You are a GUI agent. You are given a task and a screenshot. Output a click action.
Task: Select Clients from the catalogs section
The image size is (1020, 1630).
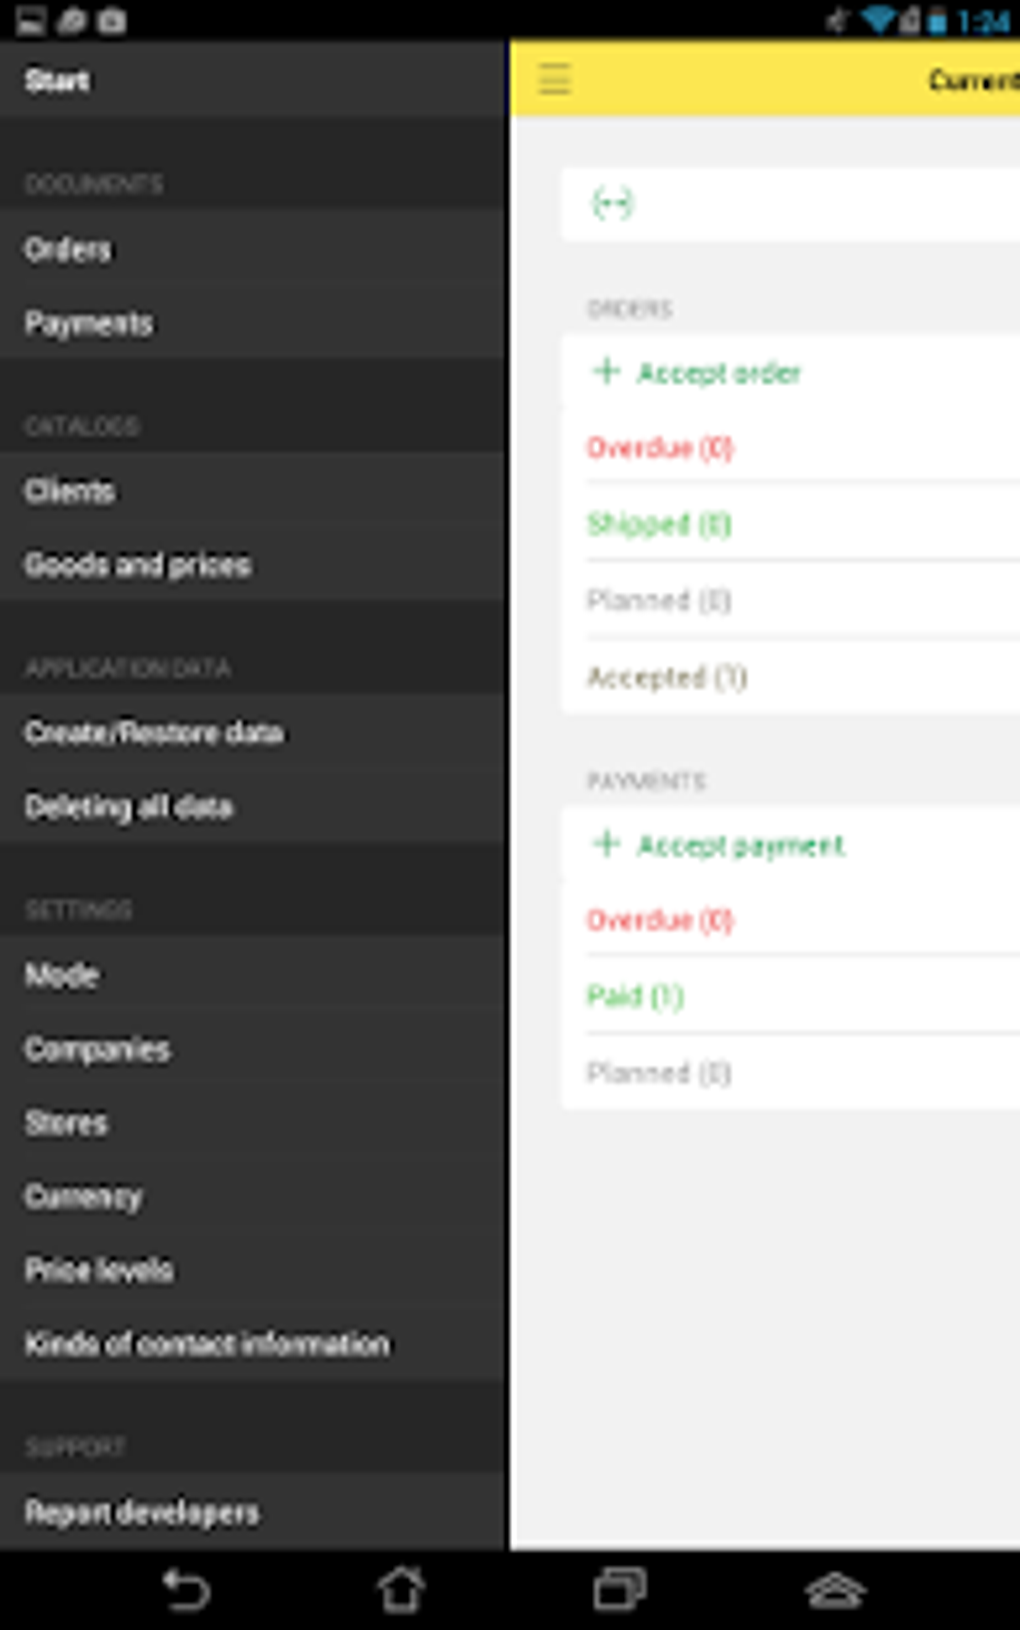[x=70, y=491]
